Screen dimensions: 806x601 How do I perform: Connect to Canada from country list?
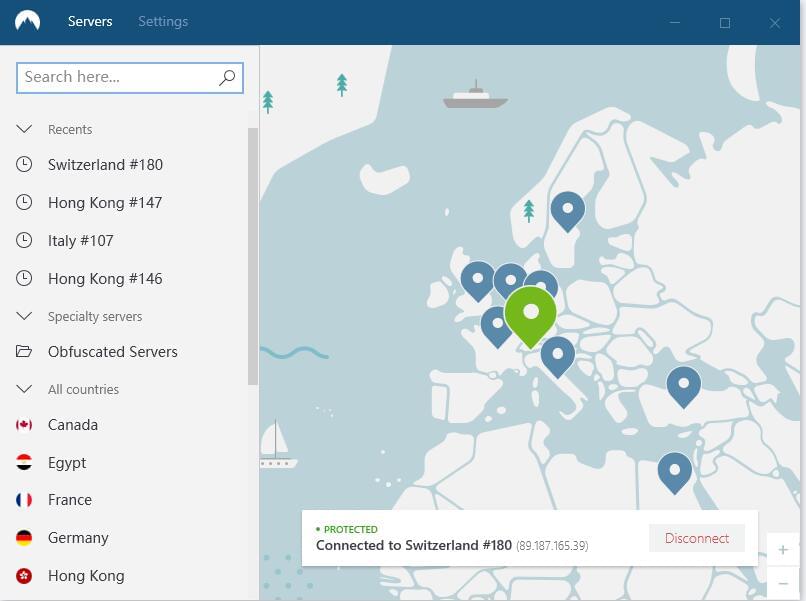(73, 425)
